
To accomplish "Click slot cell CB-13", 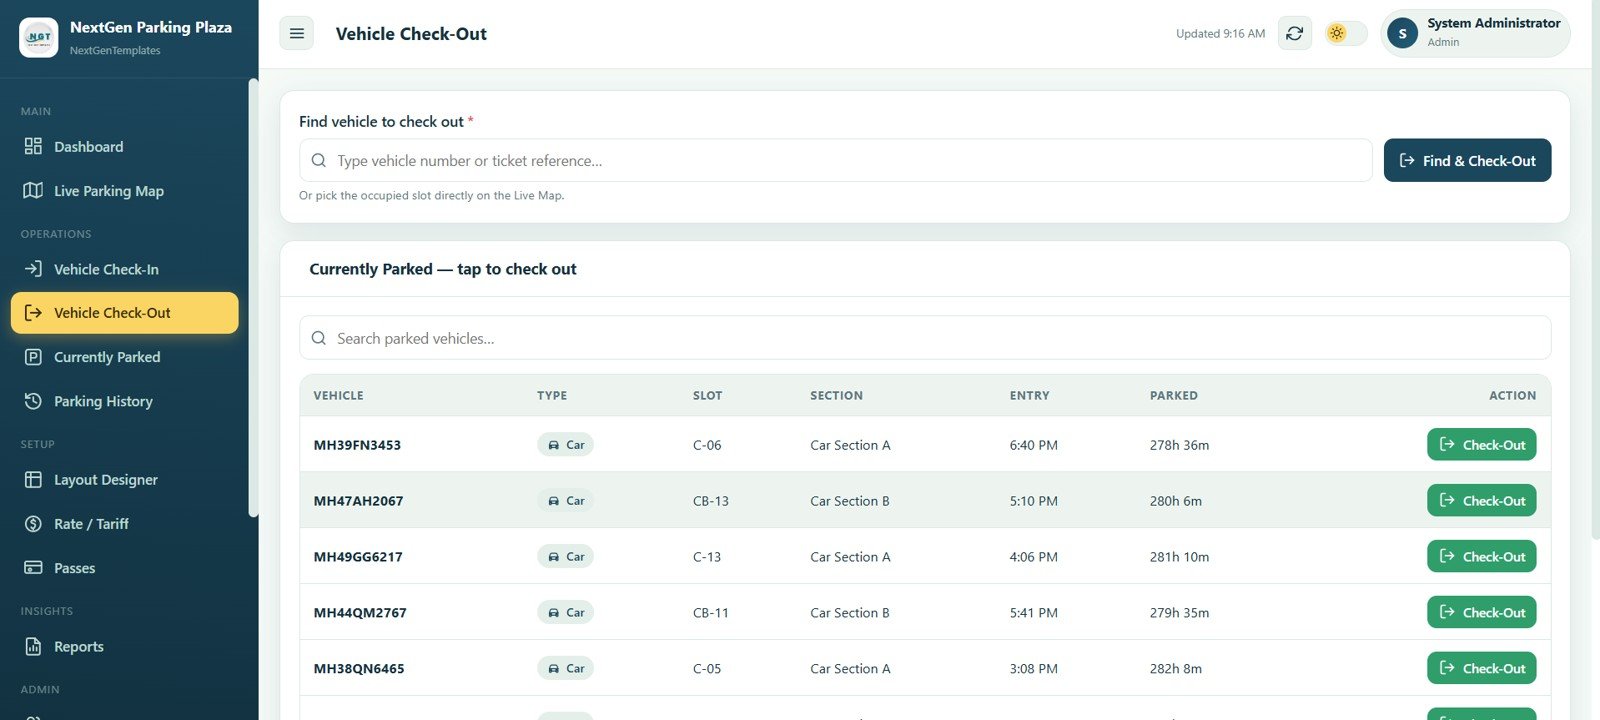I will [711, 501].
